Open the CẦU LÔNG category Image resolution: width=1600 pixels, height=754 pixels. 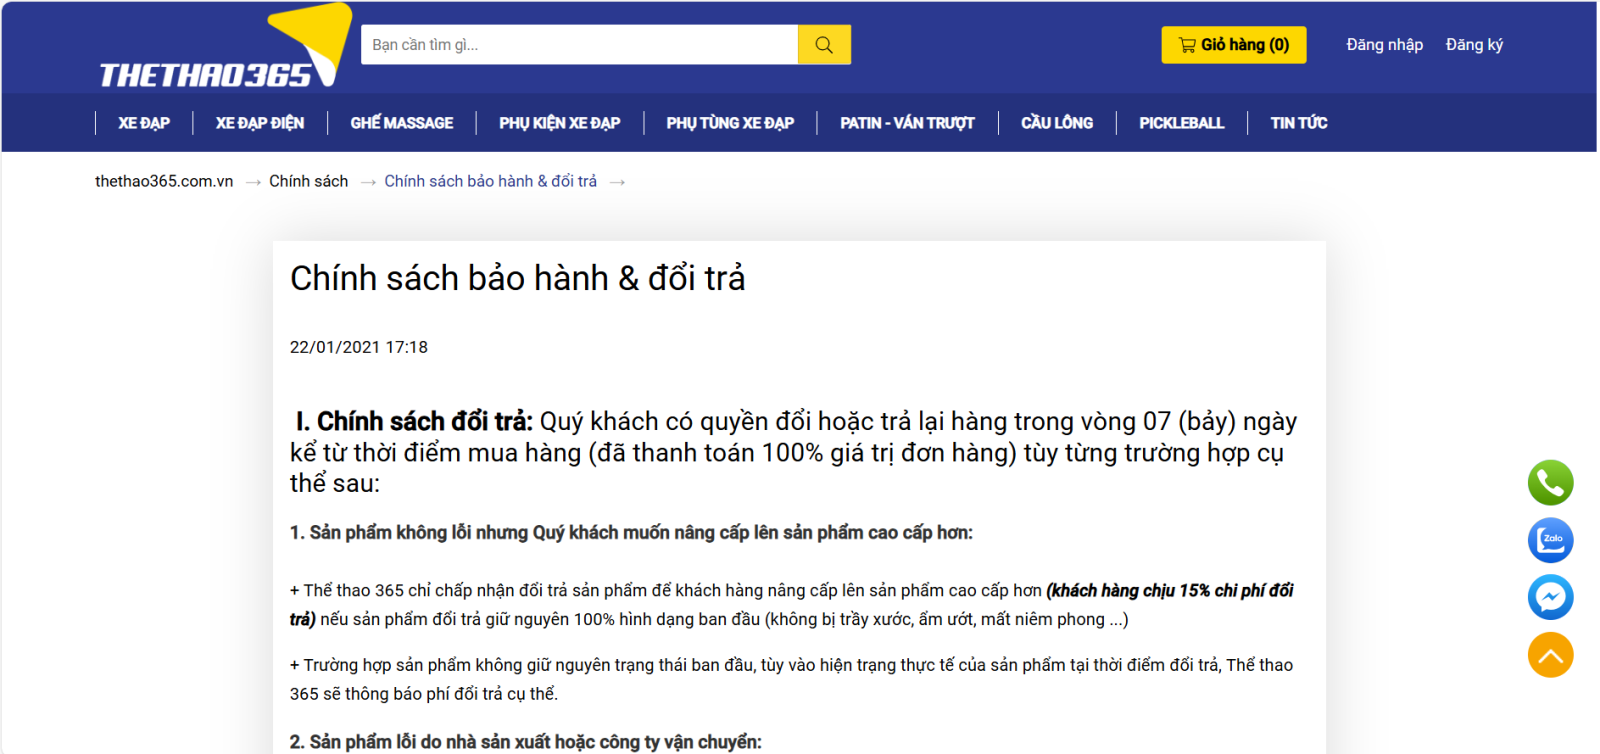tap(1057, 123)
